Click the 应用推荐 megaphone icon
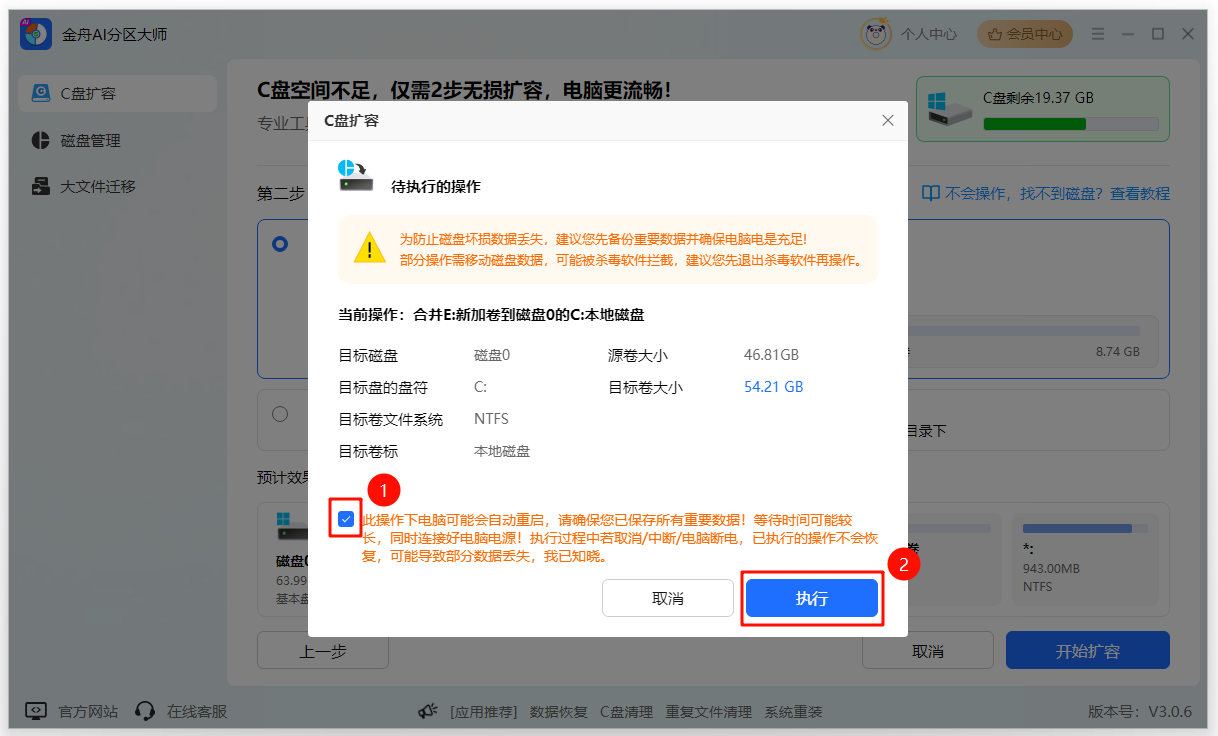1218x736 pixels. (428, 711)
